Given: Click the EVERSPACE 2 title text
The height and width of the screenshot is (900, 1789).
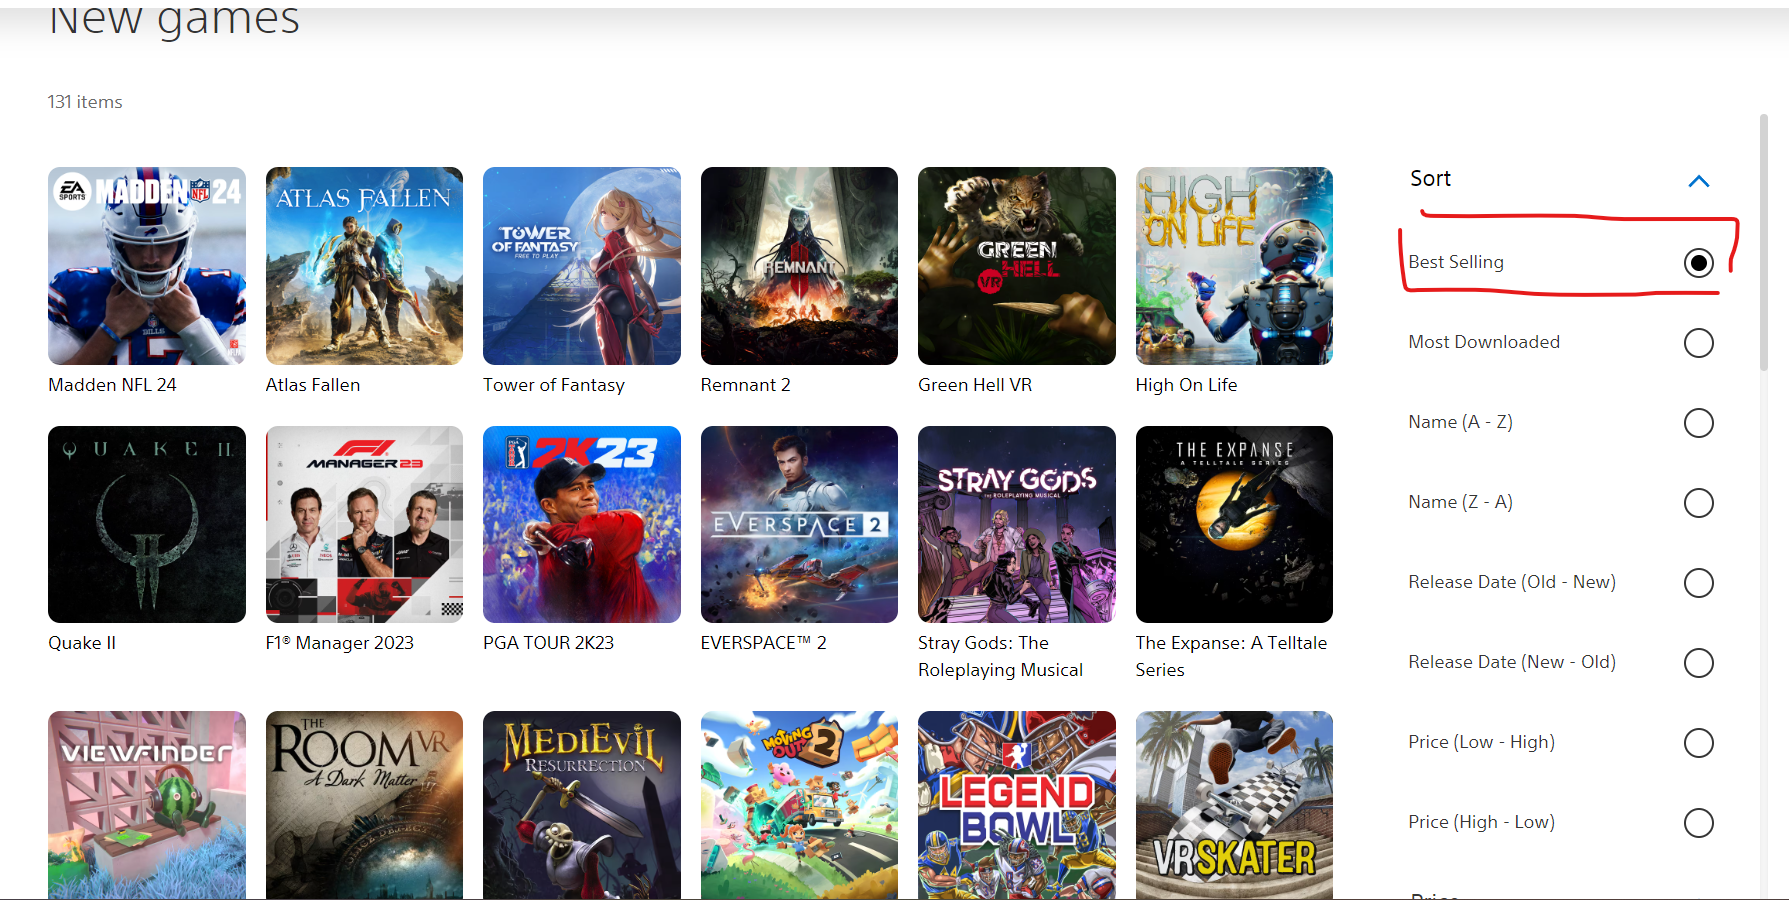Looking at the screenshot, I should (x=764, y=643).
